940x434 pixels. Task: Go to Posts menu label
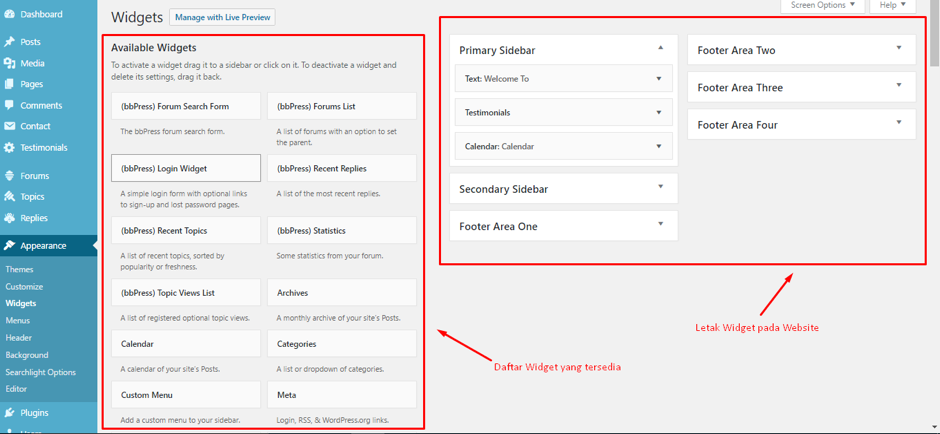(x=31, y=42)
